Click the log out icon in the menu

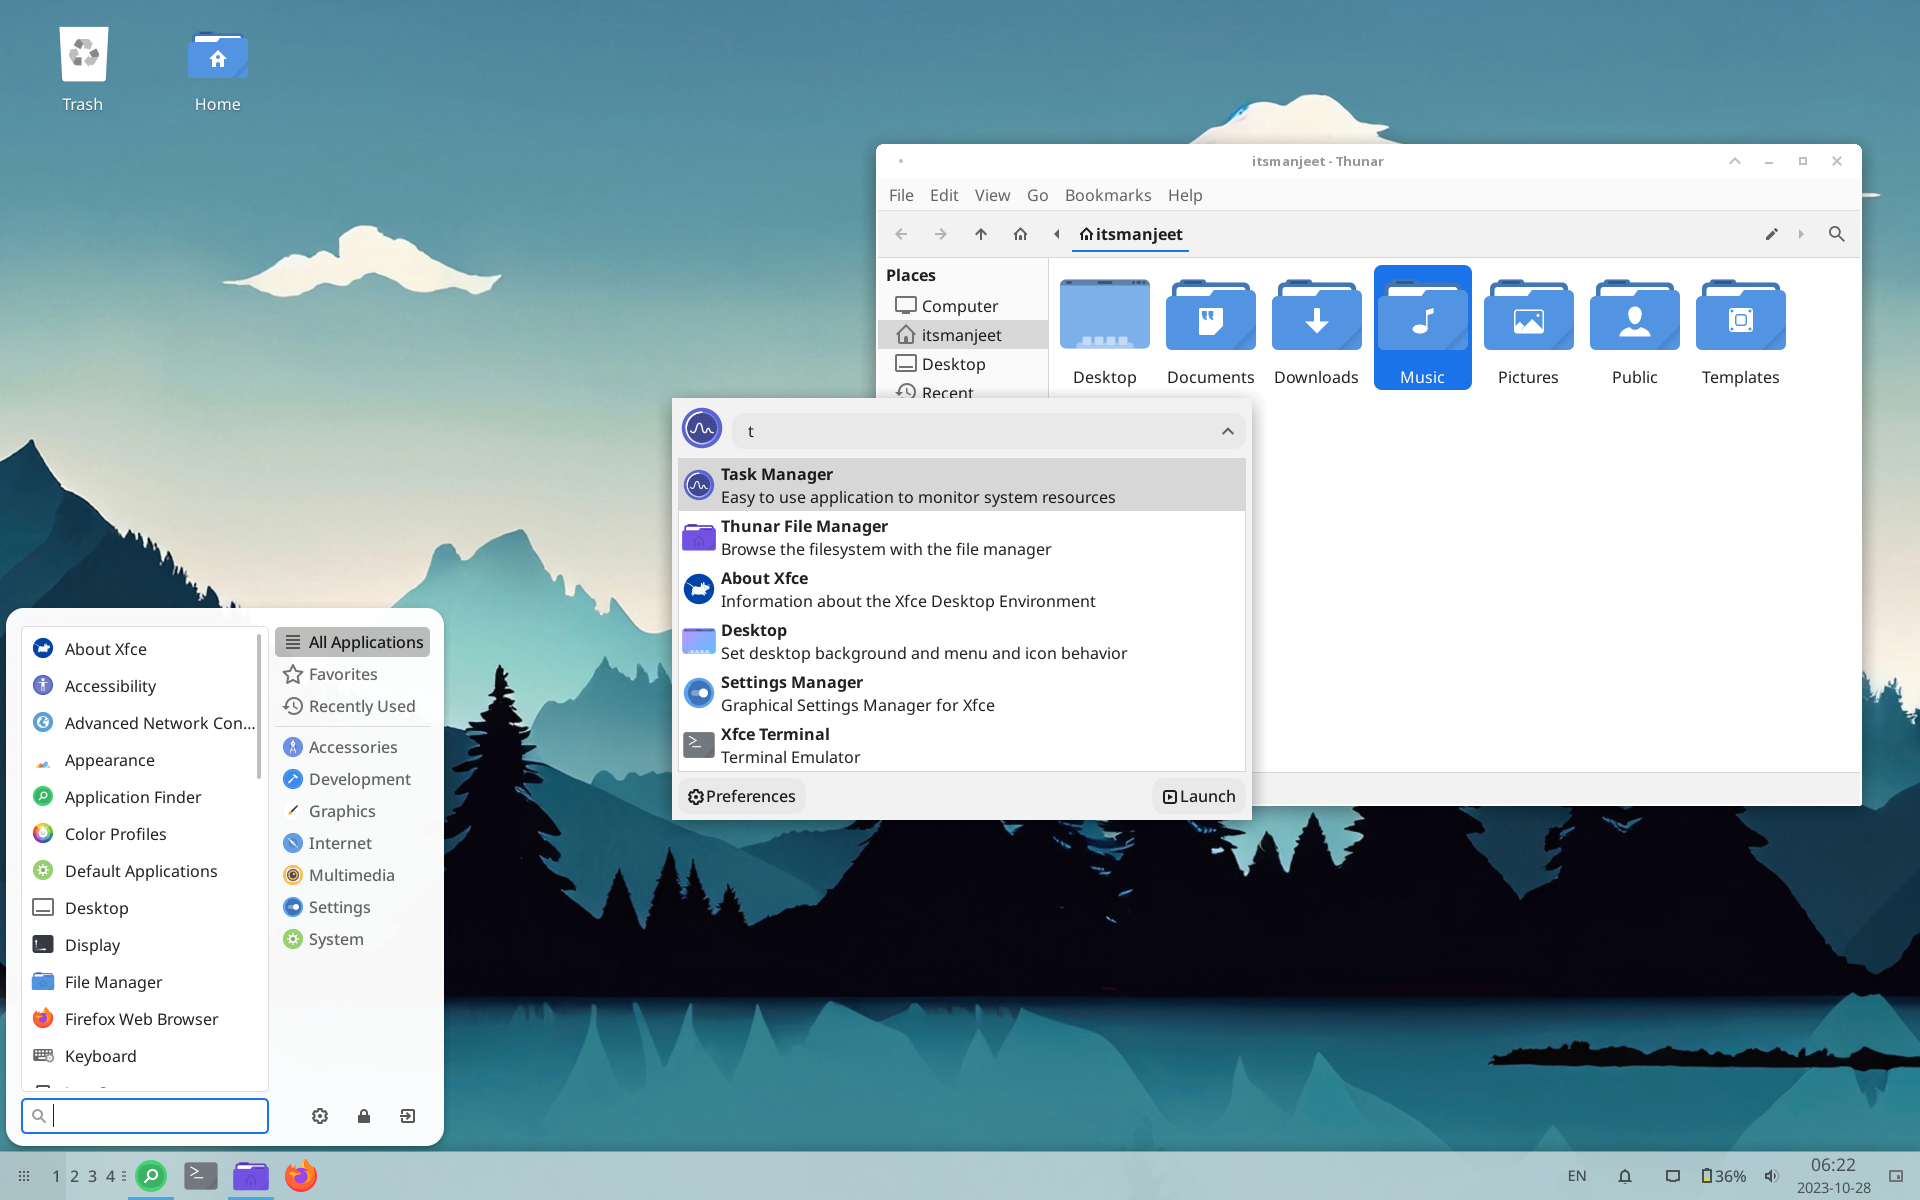point(408,1116)
